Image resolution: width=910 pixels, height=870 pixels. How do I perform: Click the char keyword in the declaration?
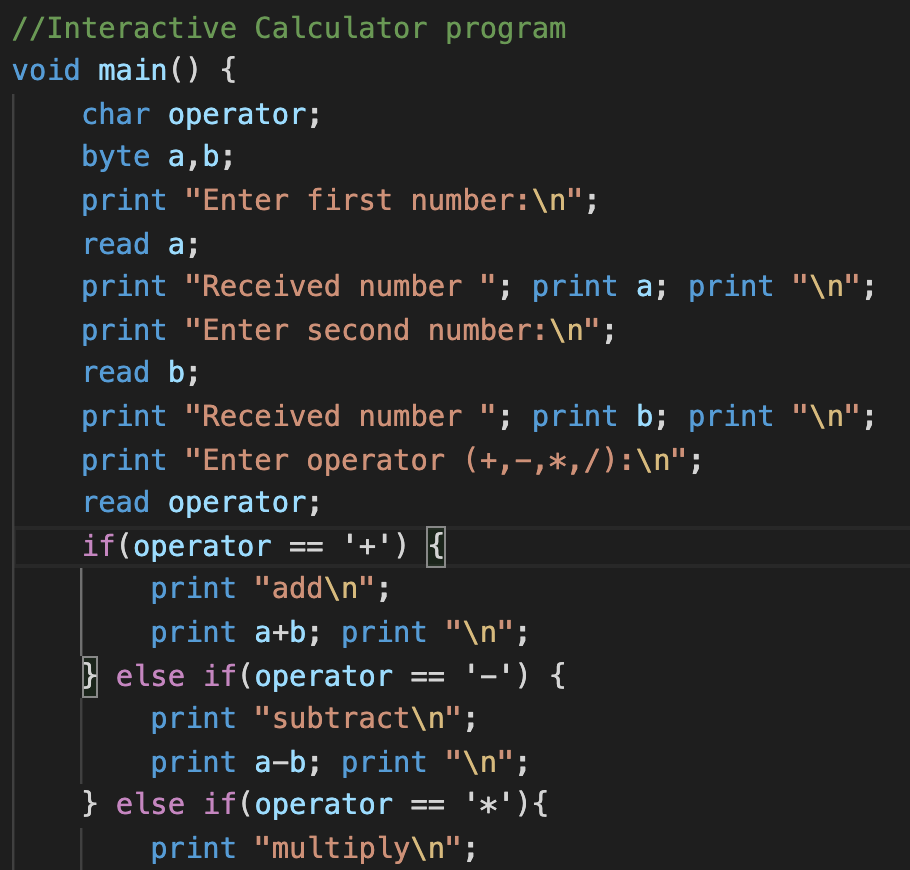tap(115, 115)
